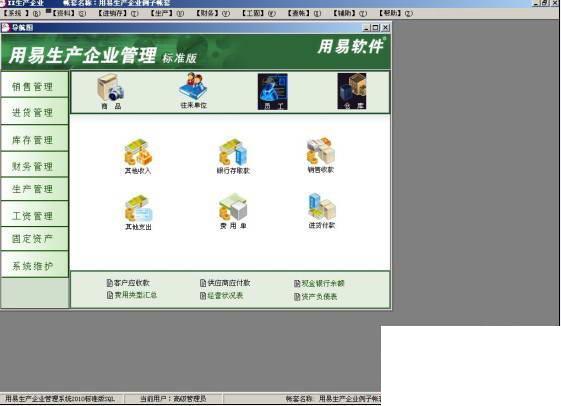Screen dimensions: 561x406
Task: Select 销售管理 in the sidebar
Action: 34,84
